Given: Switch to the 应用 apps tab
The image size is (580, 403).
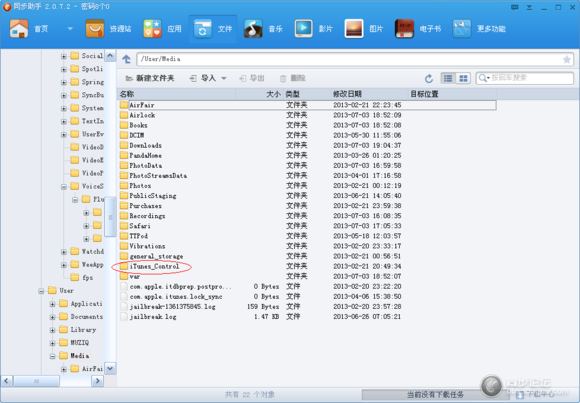Looking at the screenshot, I should (x=163, y=28).
